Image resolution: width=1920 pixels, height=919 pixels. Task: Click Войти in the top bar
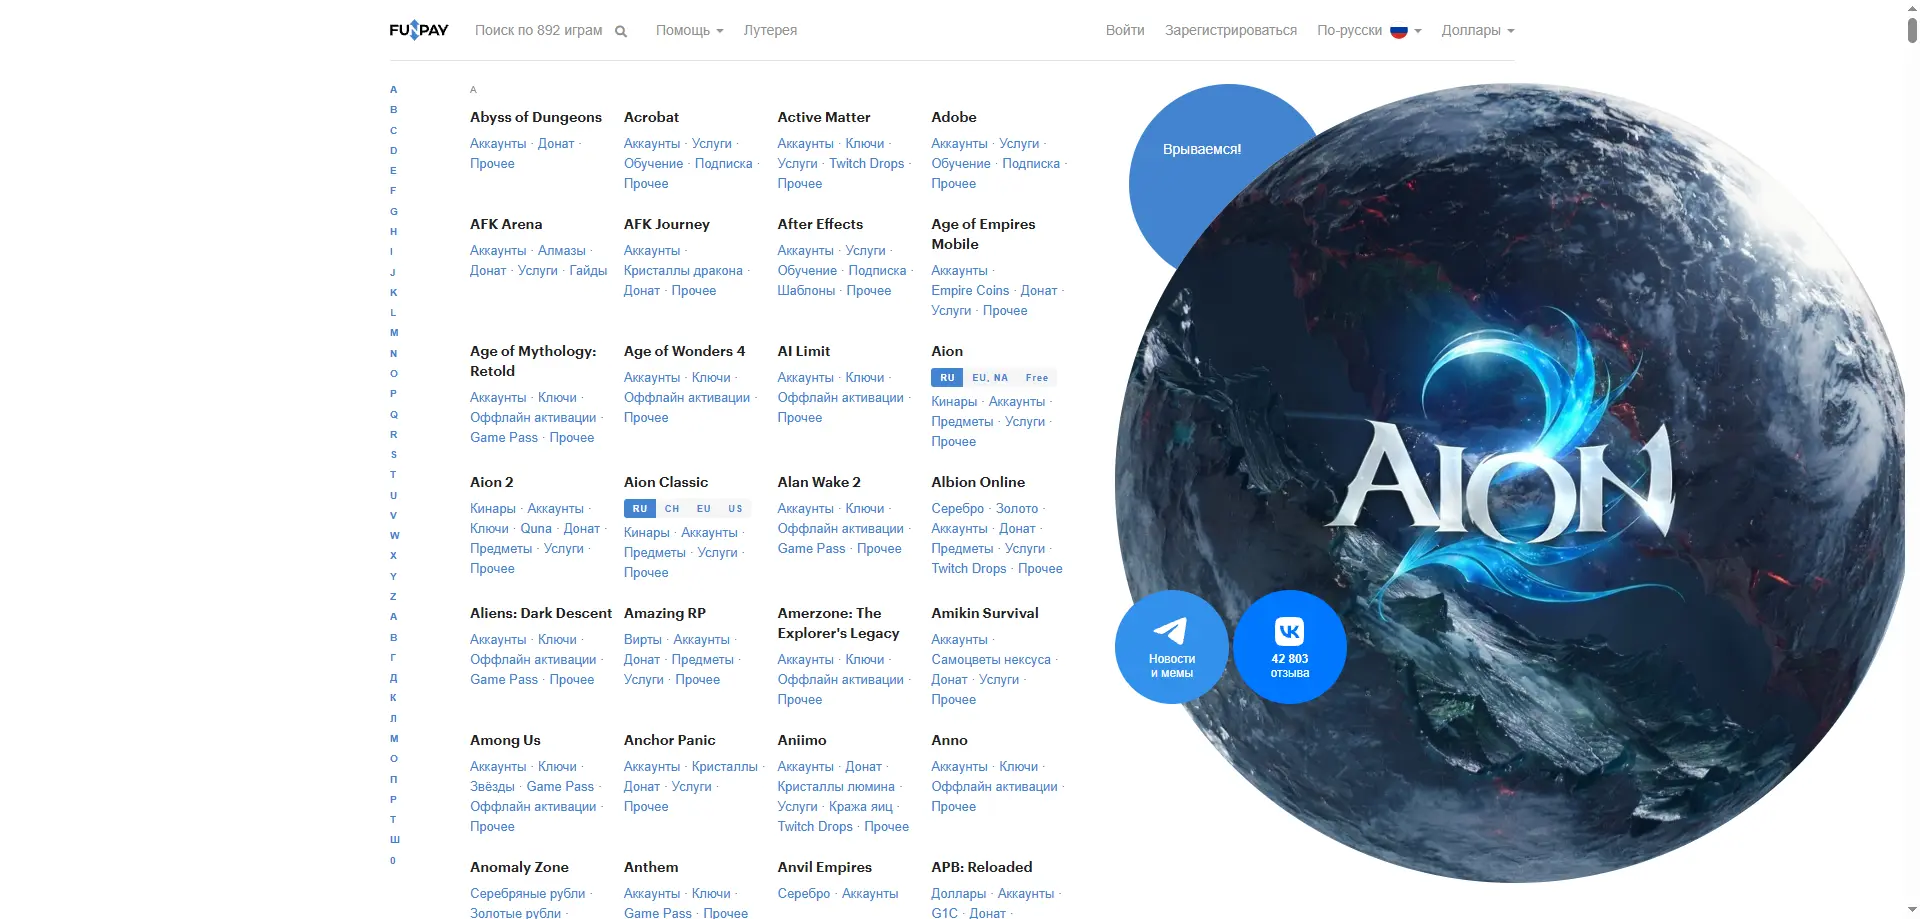[1125, 30]
